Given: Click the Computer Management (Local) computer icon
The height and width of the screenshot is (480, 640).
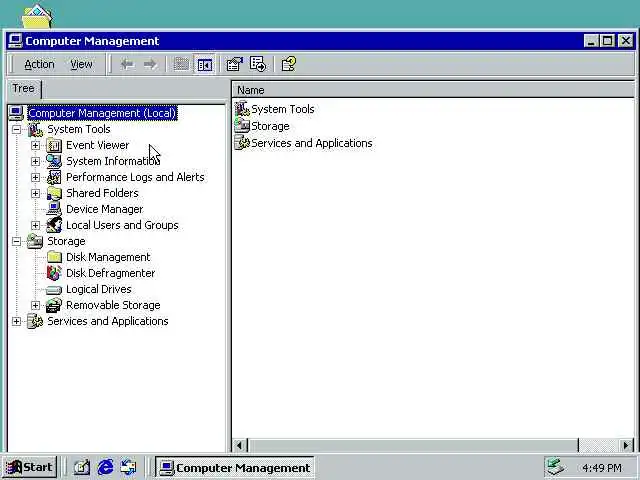Looking at the screenshot, I should tap(16, 113).
